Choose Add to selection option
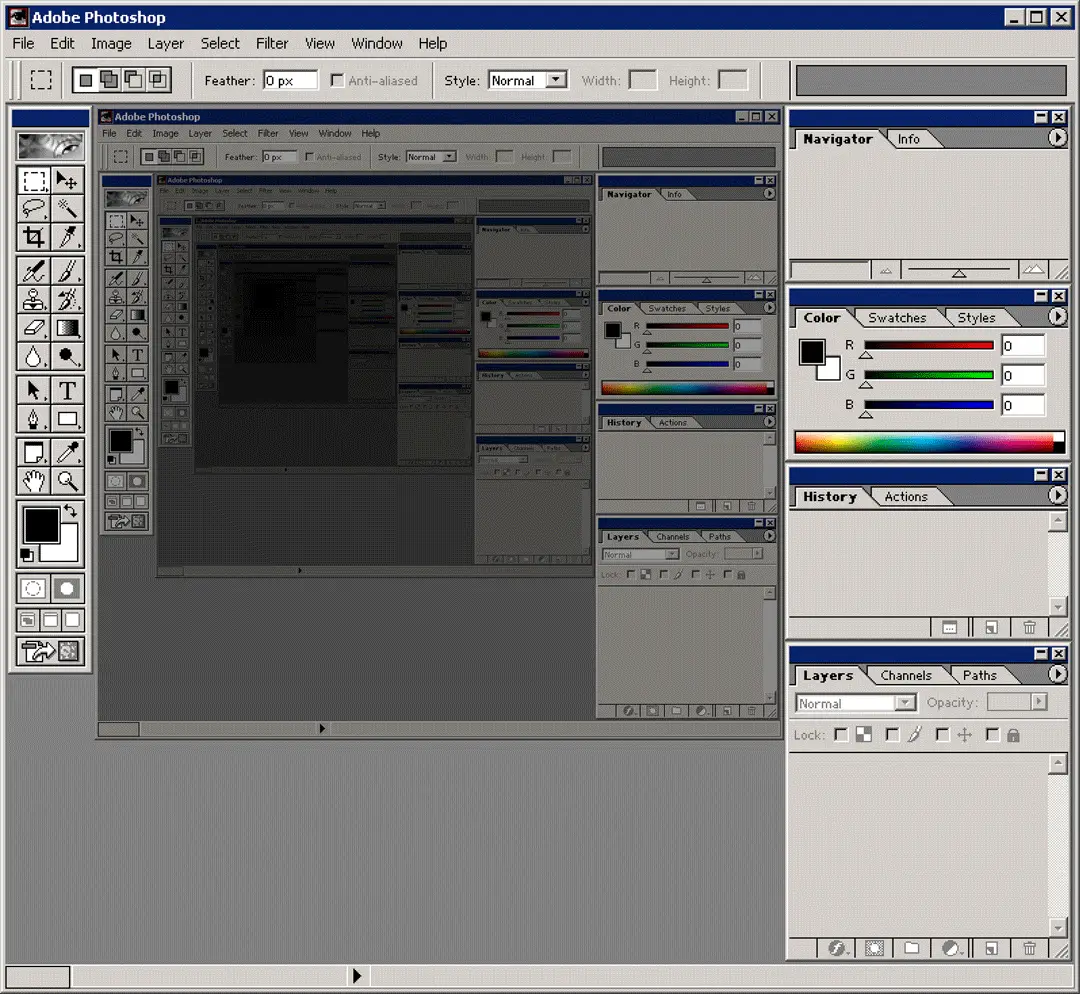Image resolution: width=1080 pixels, height=994 pixels. click(x=109, y=80)
